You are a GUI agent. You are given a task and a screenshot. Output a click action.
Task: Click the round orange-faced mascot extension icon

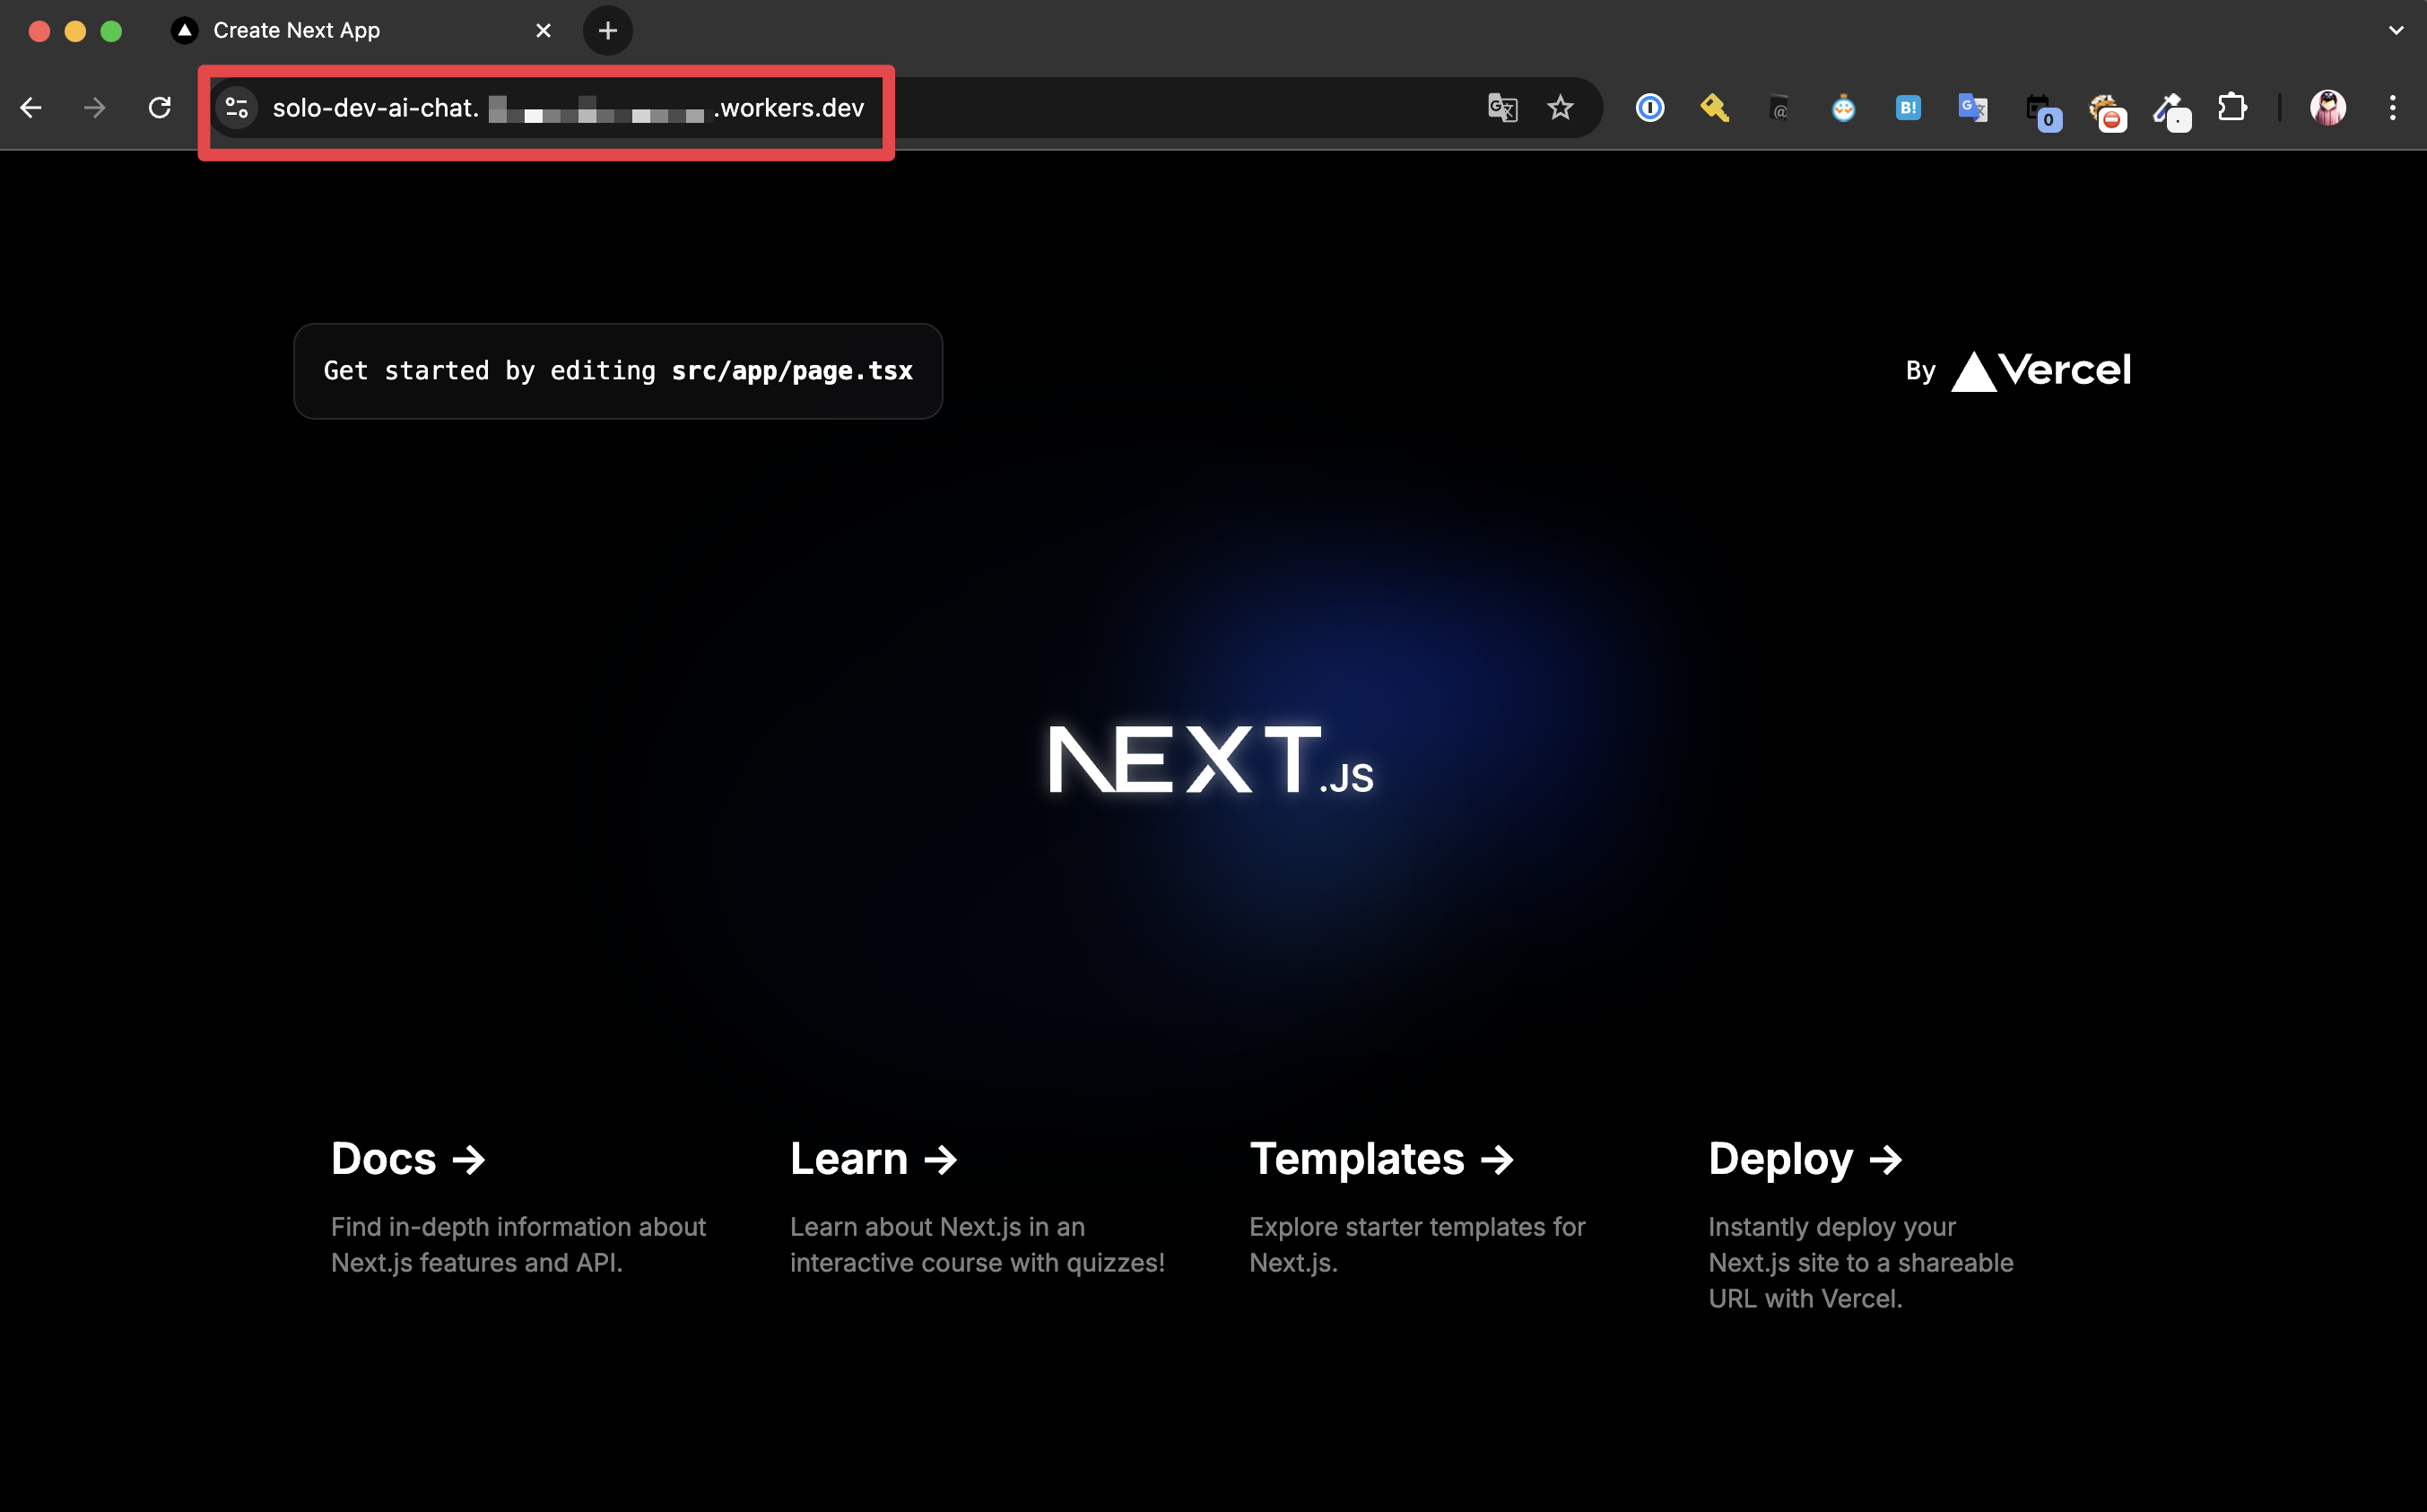pos(1843,108)
